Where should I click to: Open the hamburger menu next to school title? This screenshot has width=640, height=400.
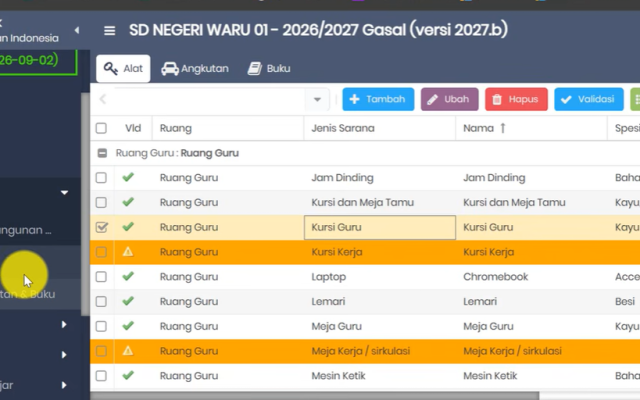pos(109,31)
